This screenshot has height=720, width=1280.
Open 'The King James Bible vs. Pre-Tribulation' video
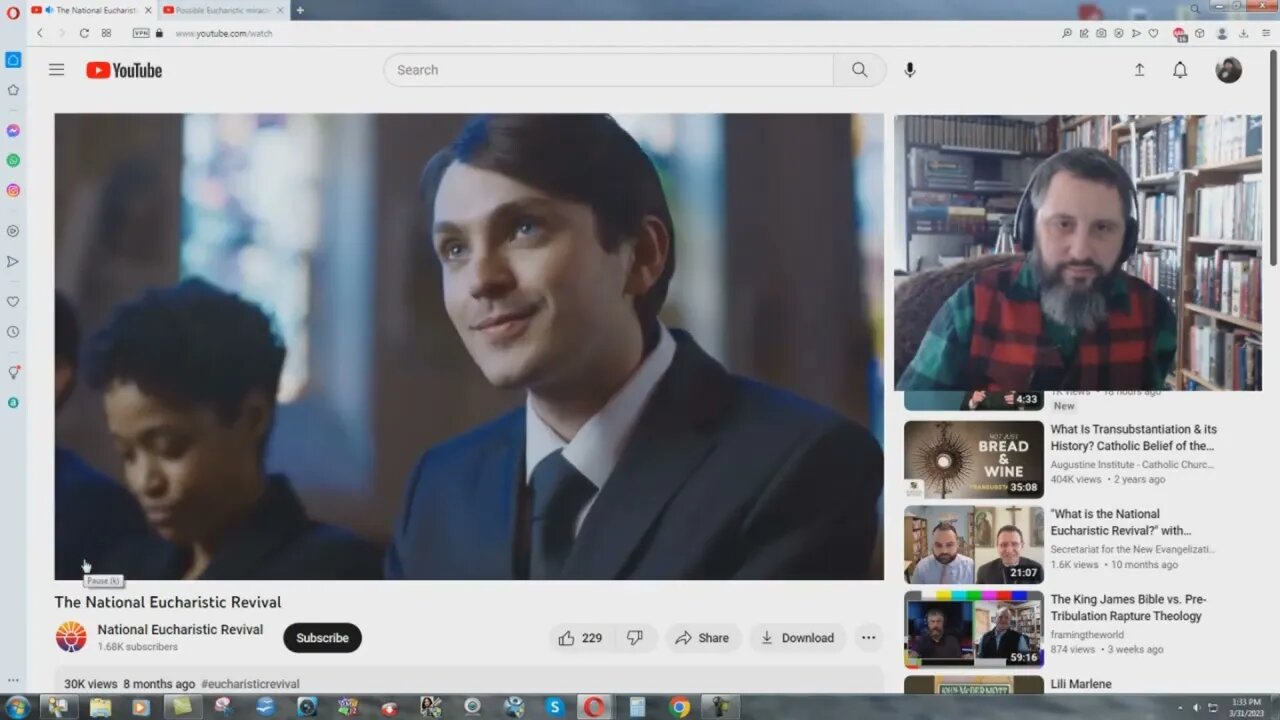pyautogui.click(x=1128, y=607)
